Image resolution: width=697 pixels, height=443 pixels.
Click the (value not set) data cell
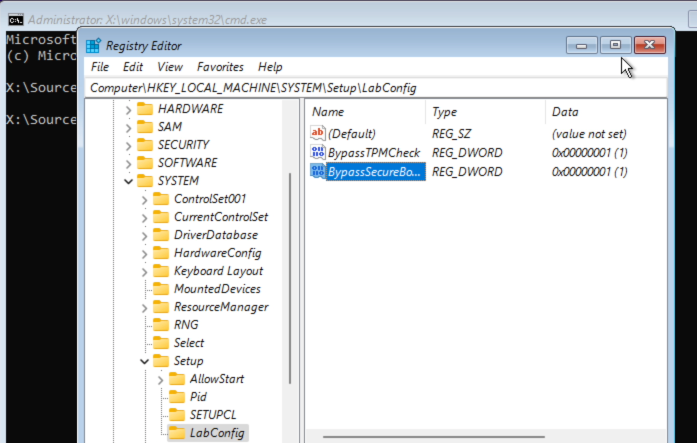point(589,134)
